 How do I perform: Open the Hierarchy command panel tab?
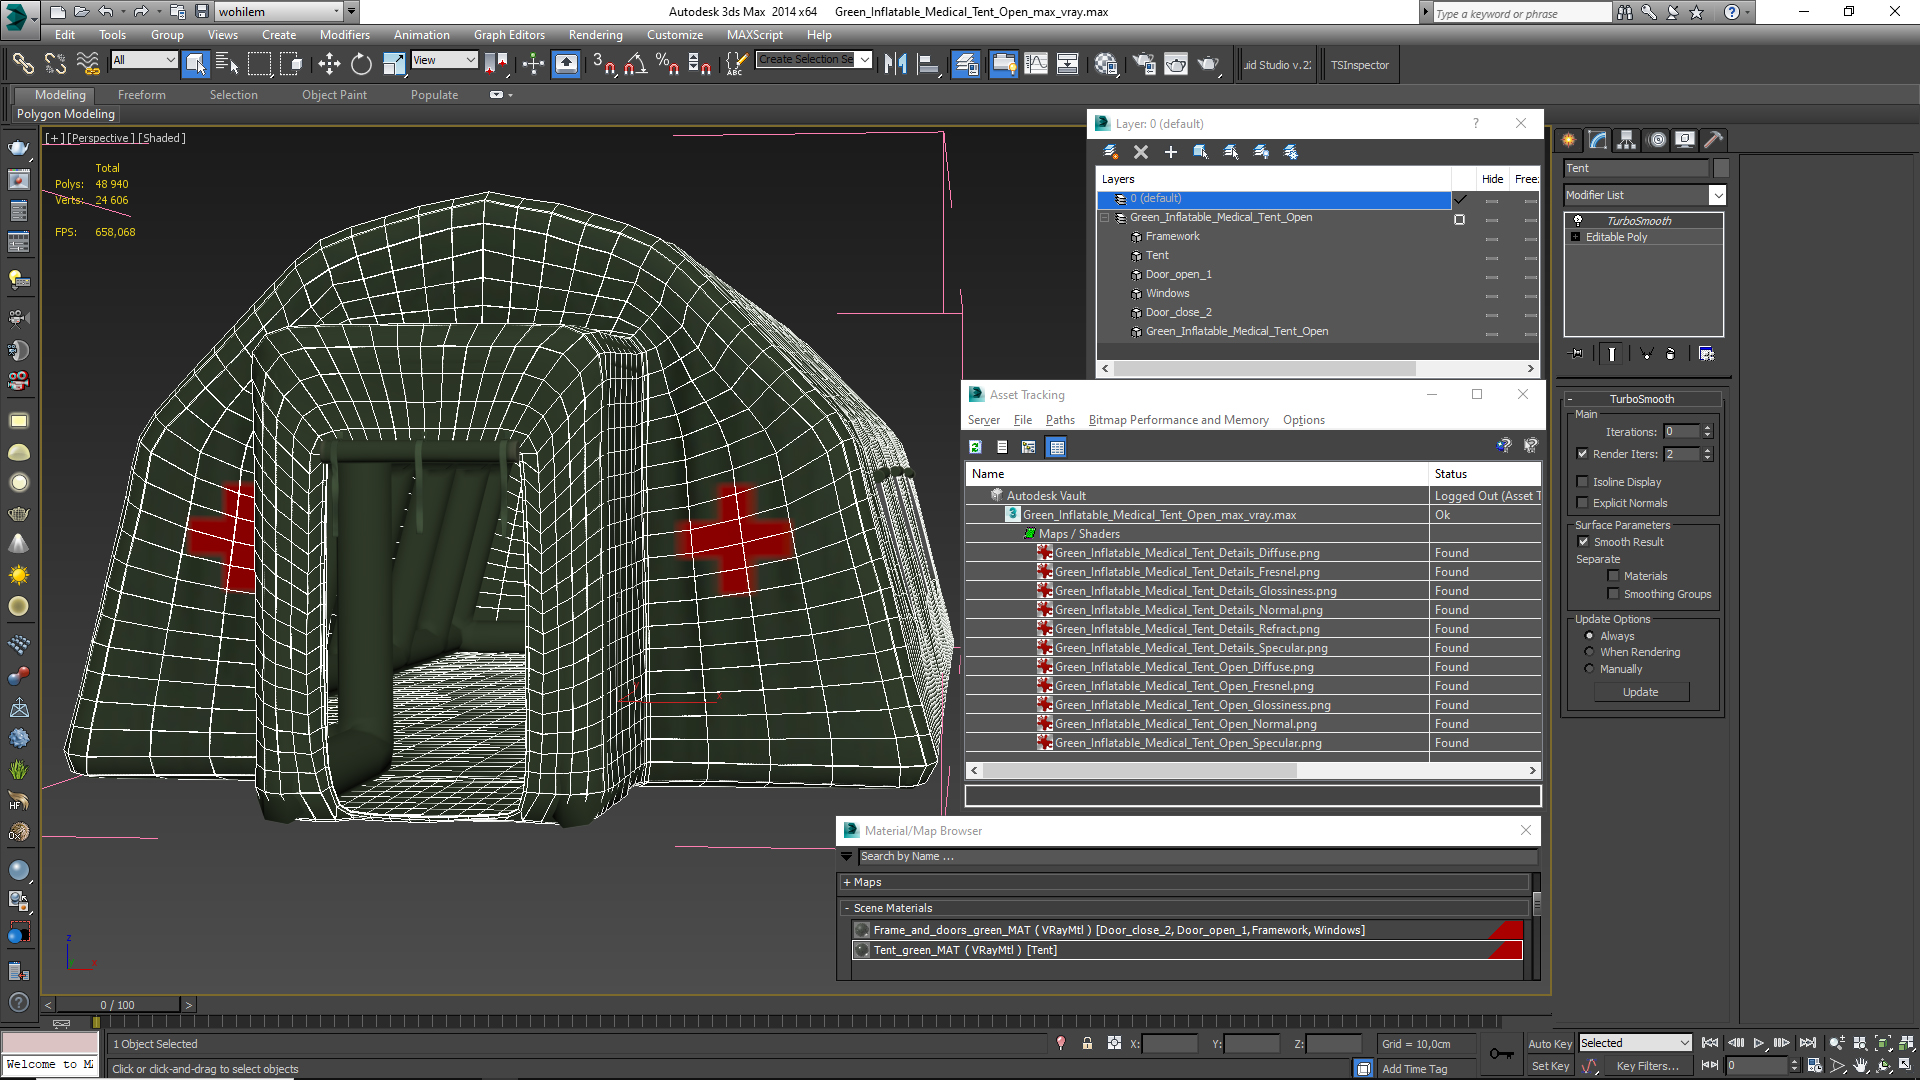click(1627, 140)
